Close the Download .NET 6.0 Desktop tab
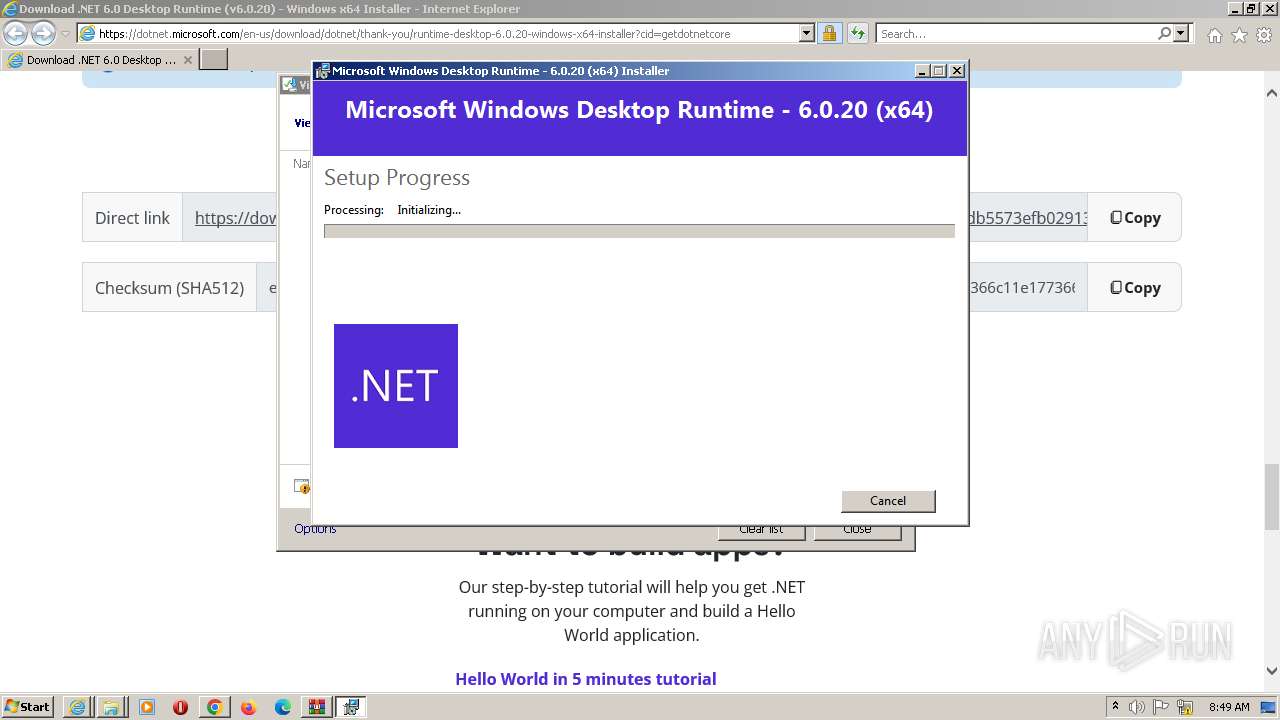1280x720 pixels. point(187,60)
